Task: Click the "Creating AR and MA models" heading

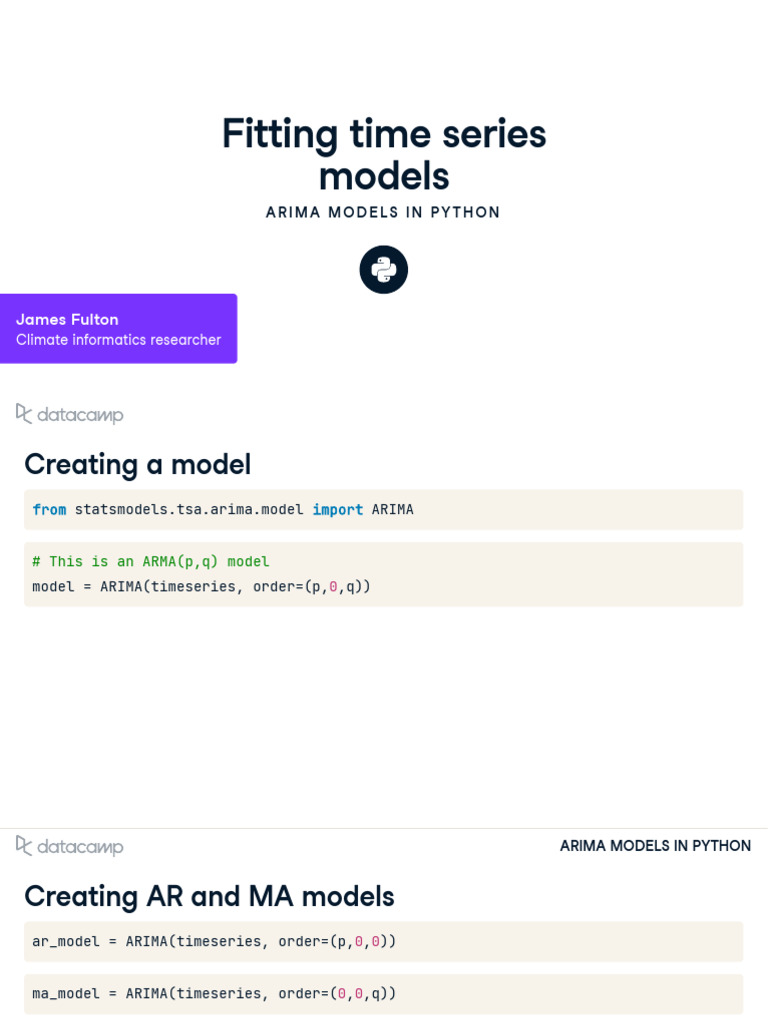Action: (209, 896)
